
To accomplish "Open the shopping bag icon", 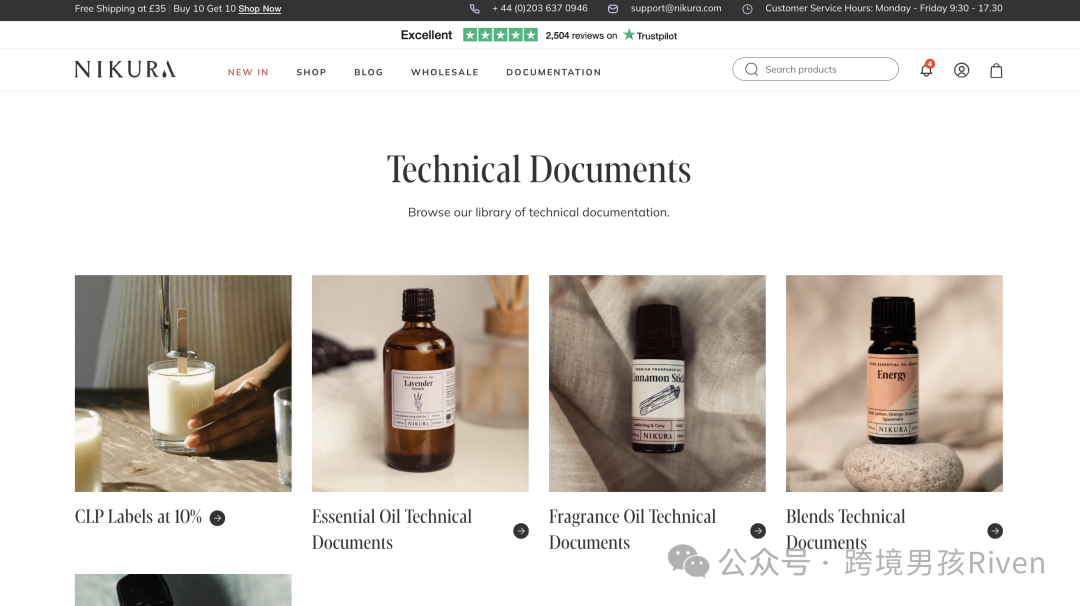I will tap(996, 70).
